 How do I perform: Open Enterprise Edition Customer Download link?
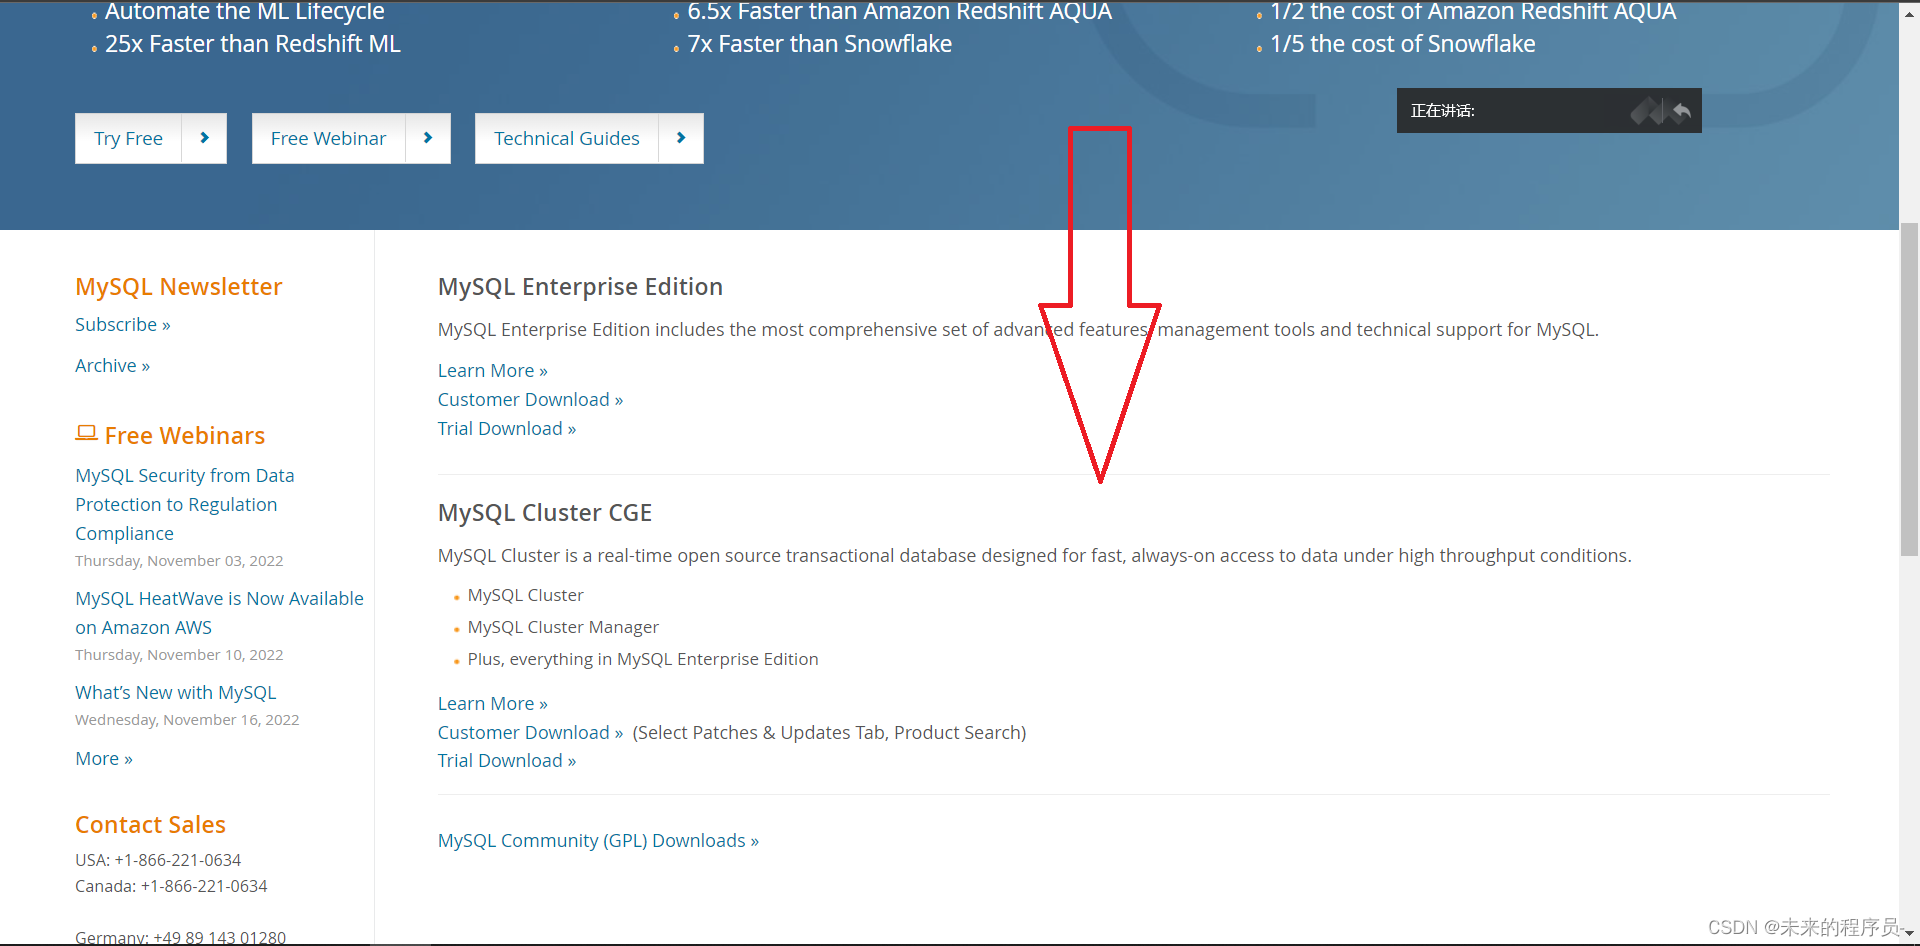(531, 400)
